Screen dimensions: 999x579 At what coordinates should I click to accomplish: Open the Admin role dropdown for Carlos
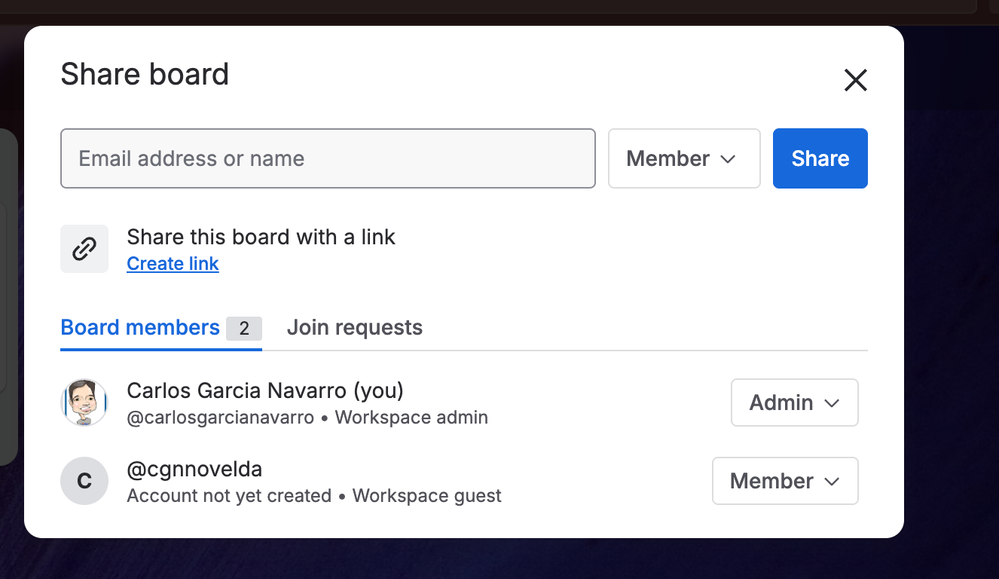pos(794,403)
